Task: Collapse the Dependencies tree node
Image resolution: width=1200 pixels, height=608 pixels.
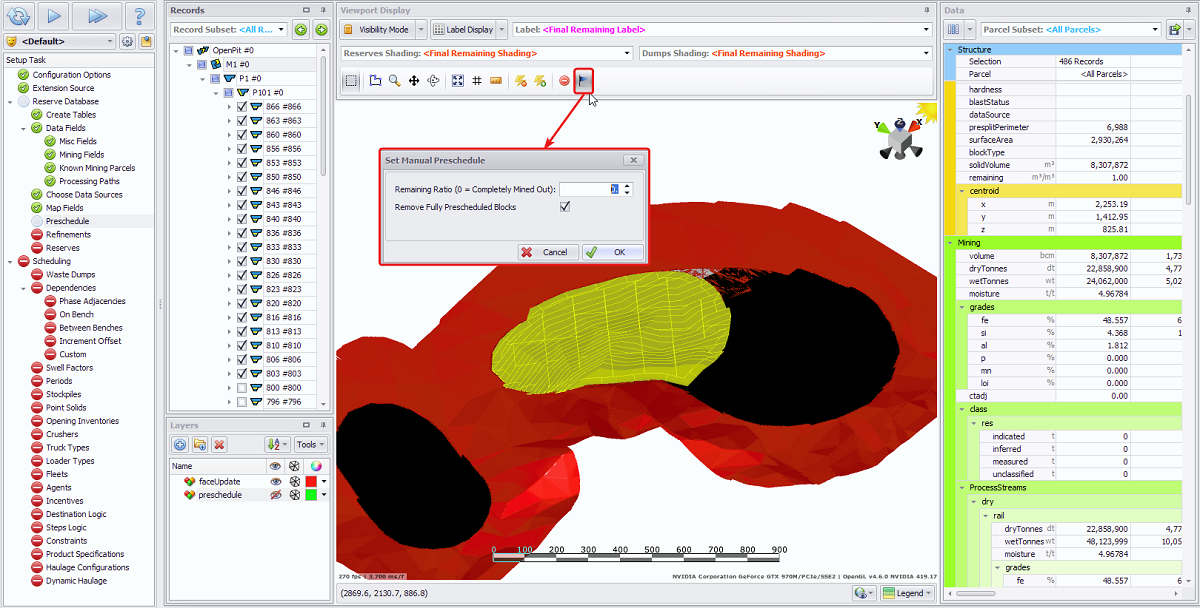Action: coord(24,288)
